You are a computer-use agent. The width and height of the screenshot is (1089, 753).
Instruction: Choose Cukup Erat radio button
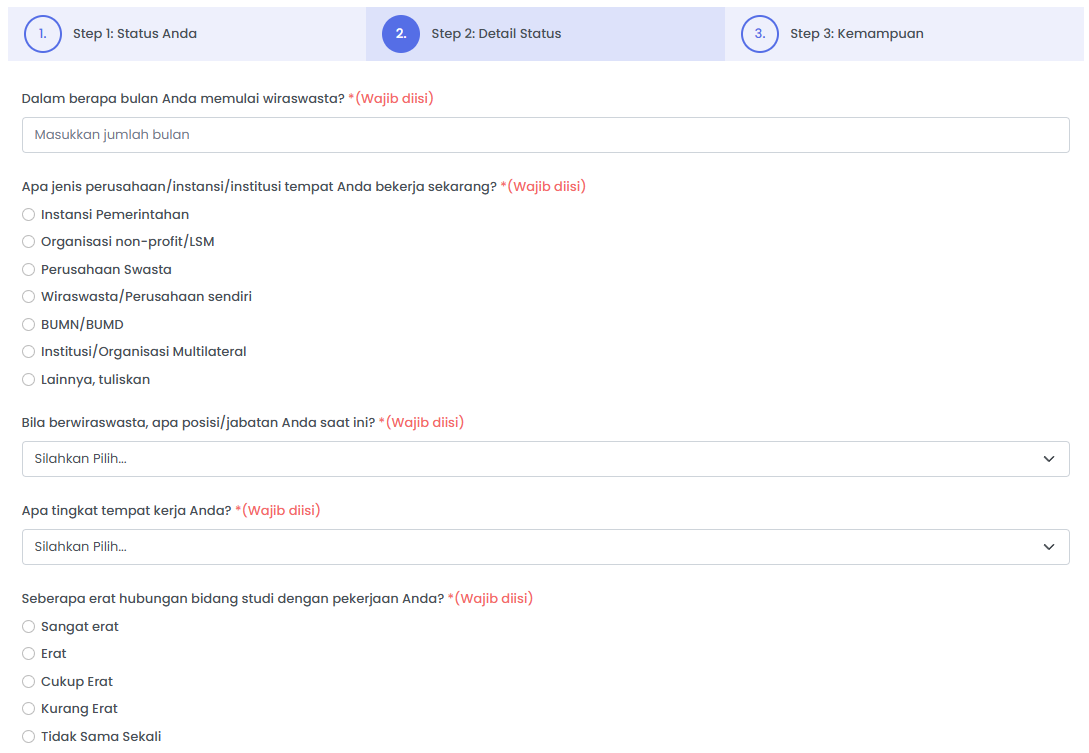coord(29,682)
